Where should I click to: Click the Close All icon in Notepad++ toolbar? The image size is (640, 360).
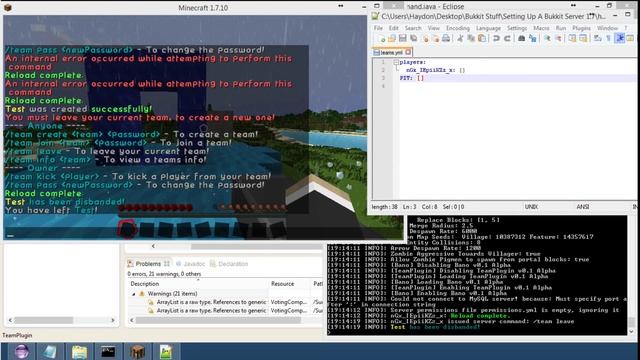[436, 38]
